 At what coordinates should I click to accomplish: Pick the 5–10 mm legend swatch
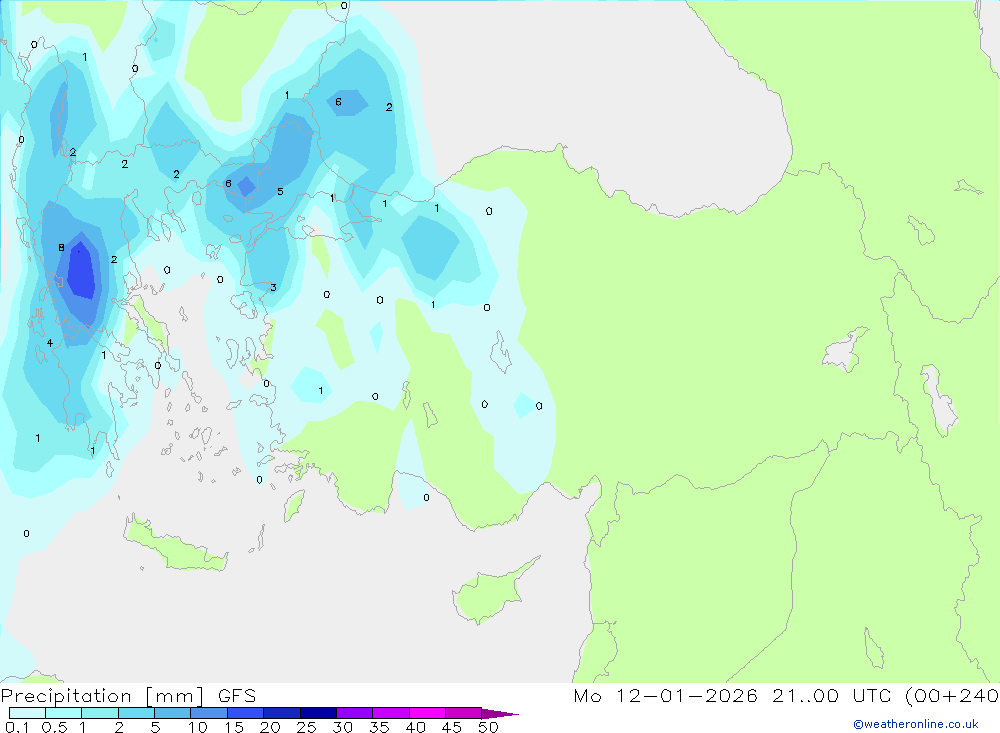click(172, 713)
